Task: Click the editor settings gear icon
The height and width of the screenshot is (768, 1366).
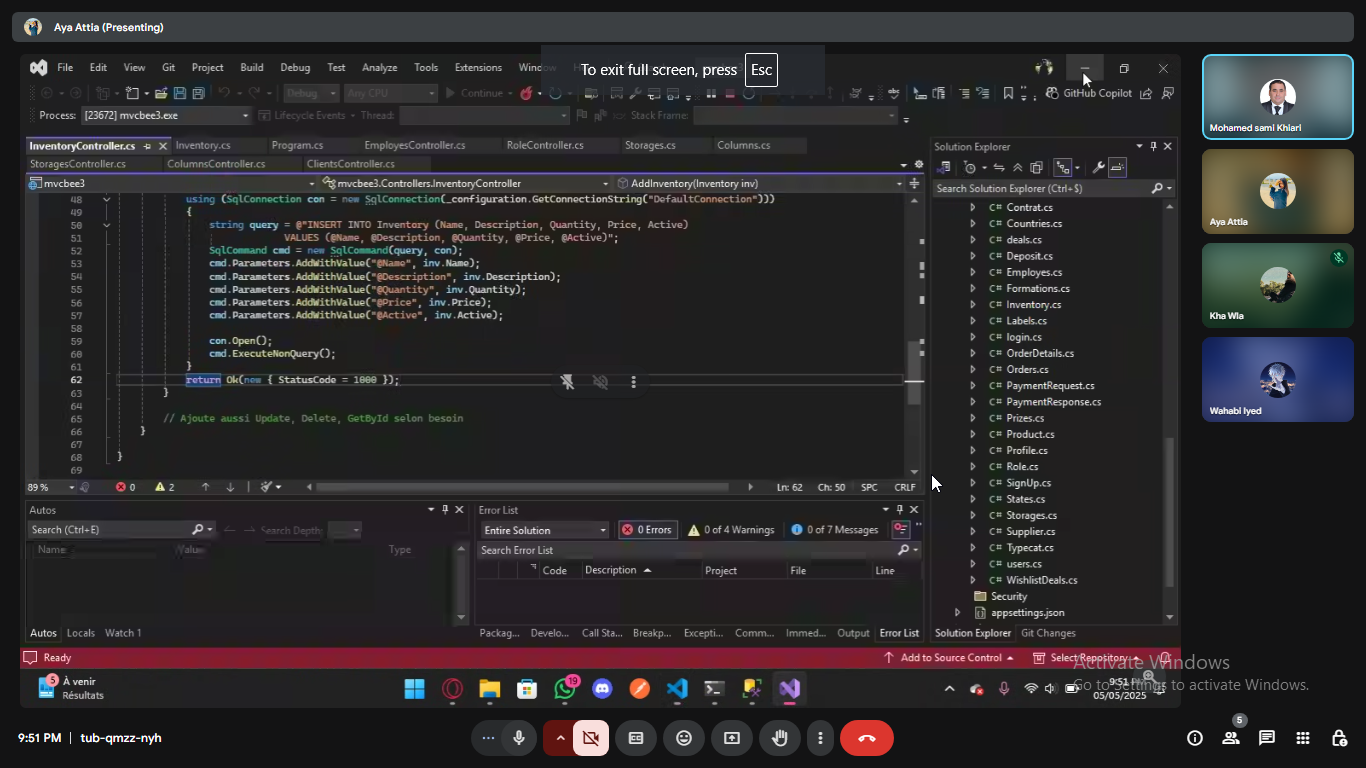Action: click(918, 164)
